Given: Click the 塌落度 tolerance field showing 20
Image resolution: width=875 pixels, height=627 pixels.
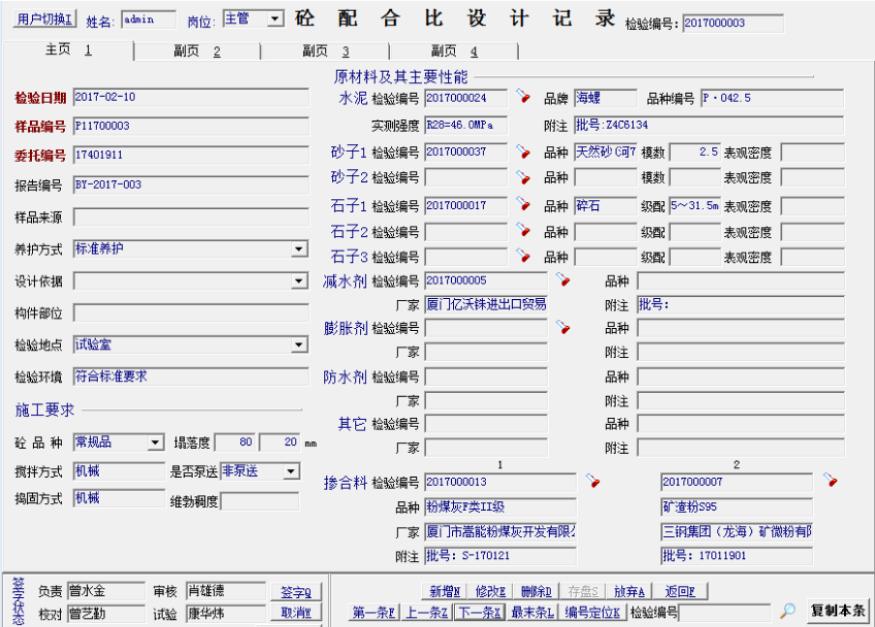Looking at the screenshot, I should [x=280, y=442].
